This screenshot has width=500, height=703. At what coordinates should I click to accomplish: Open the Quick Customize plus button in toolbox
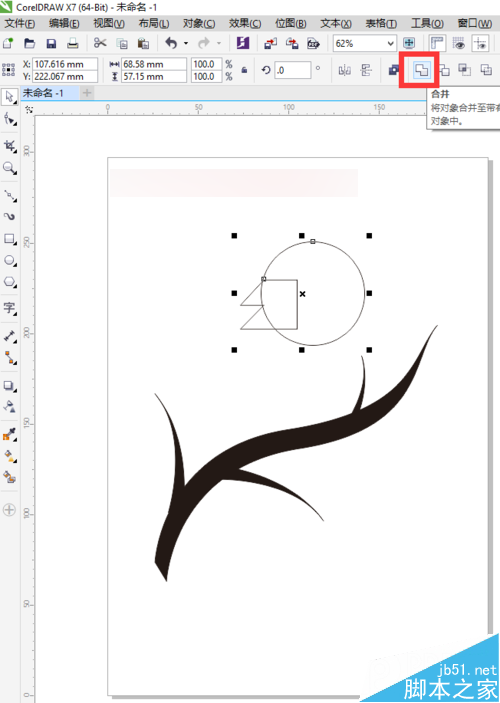9,510
